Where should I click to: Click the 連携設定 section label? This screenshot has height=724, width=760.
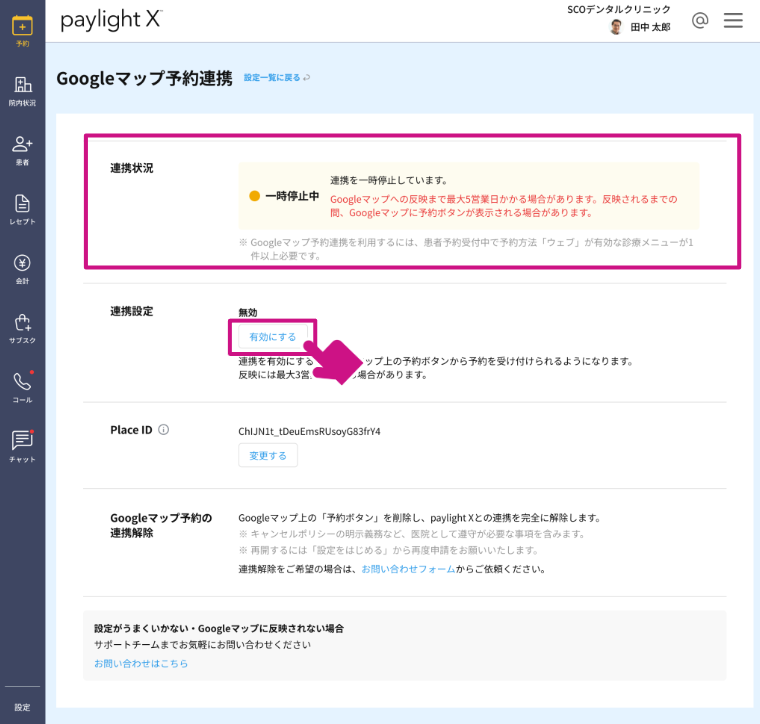(x=132, y=311)
